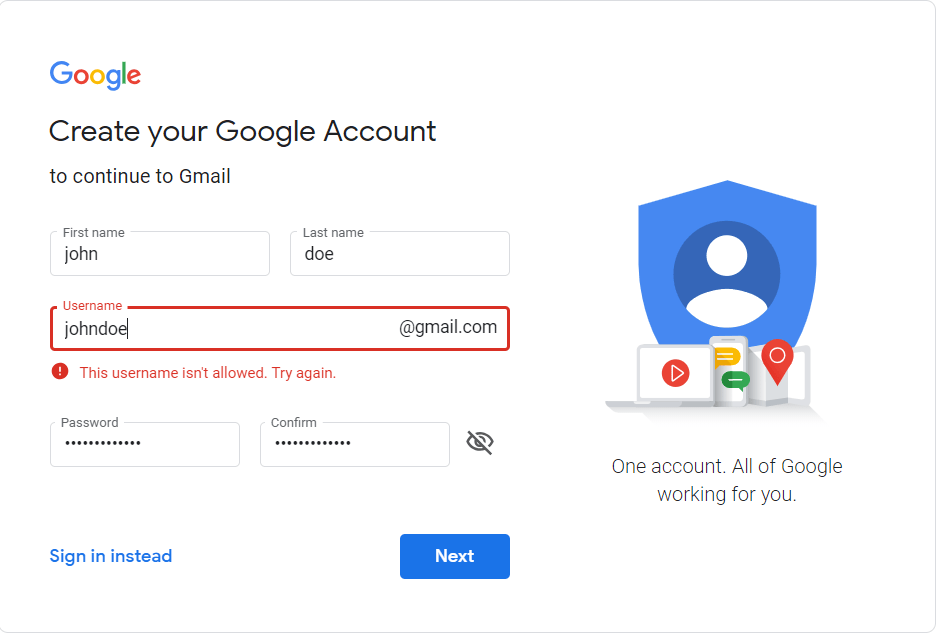
Task: Click the green chat bubble icon
Action: [x=736, y=380]
